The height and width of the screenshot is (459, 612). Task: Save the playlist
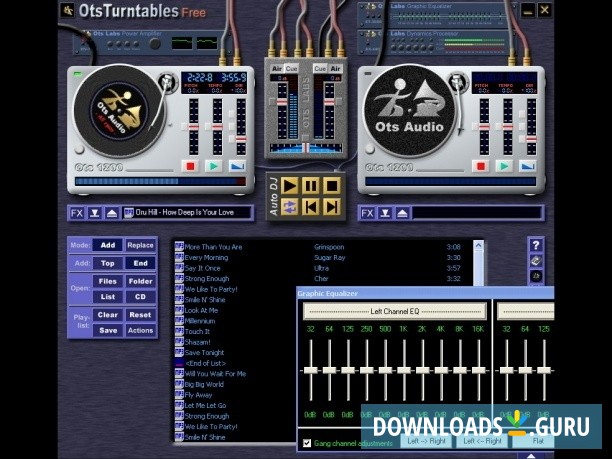(x=108, y=330)
